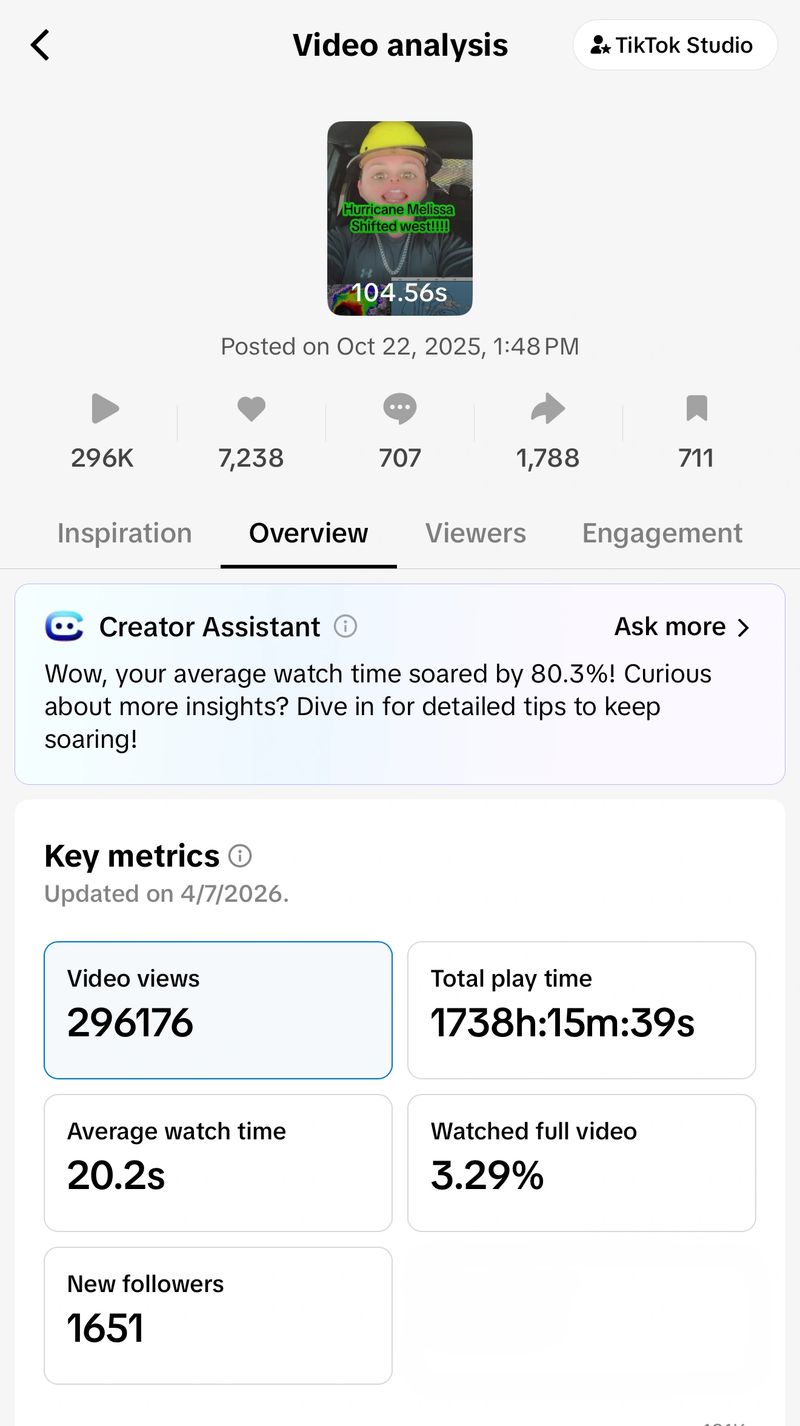800x1426 pixels.
Task: Tap the play count icon
Action: (x=104, y=408)
